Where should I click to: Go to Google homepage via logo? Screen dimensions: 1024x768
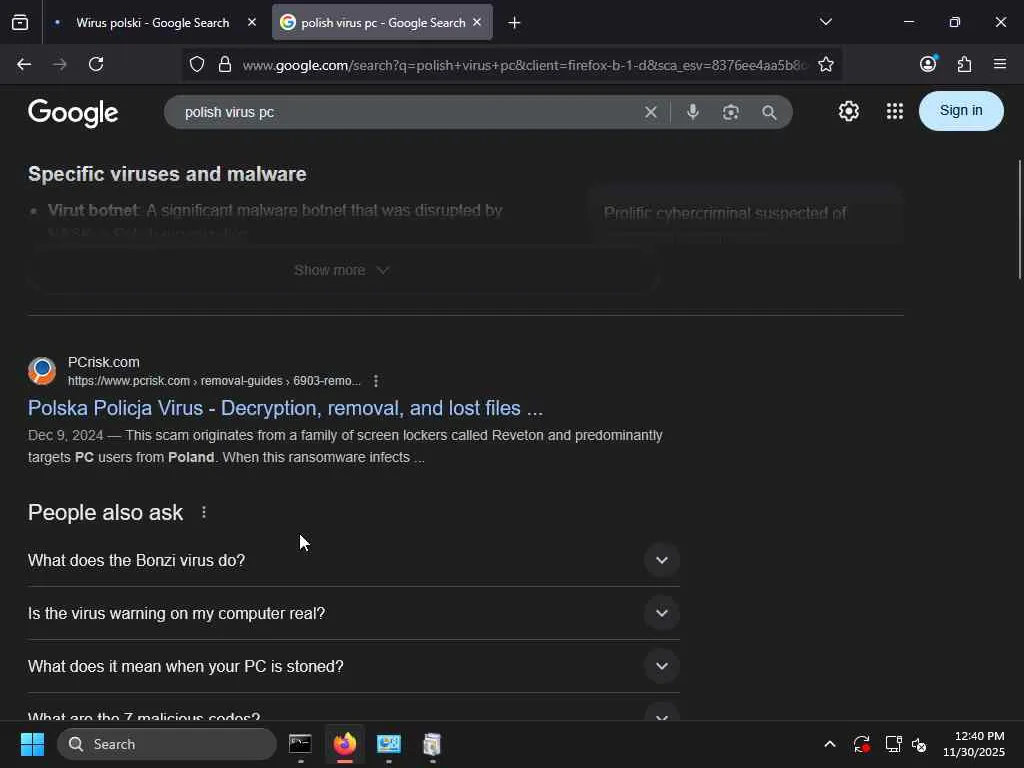coord(73,113)
